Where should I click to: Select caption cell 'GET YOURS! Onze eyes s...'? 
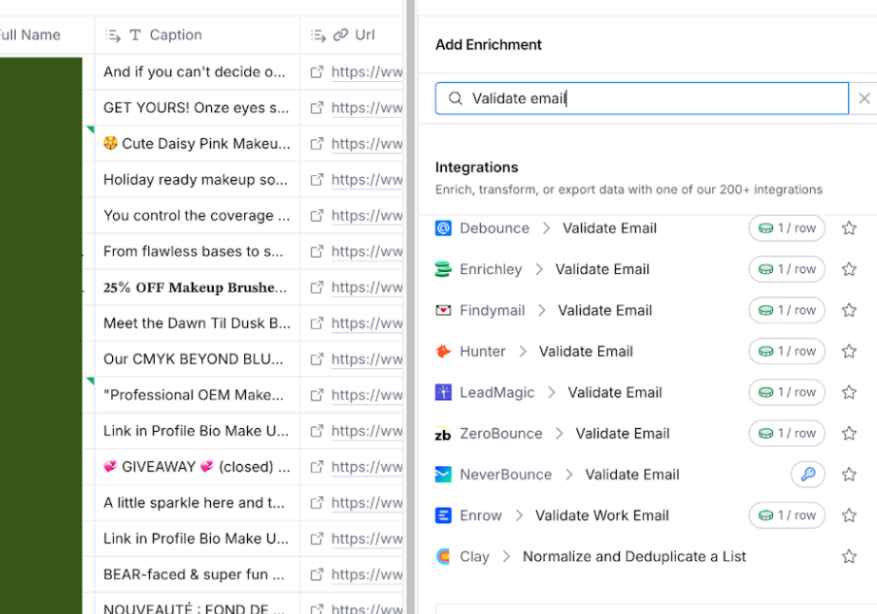pyautogui.click(x=197, y=108)
